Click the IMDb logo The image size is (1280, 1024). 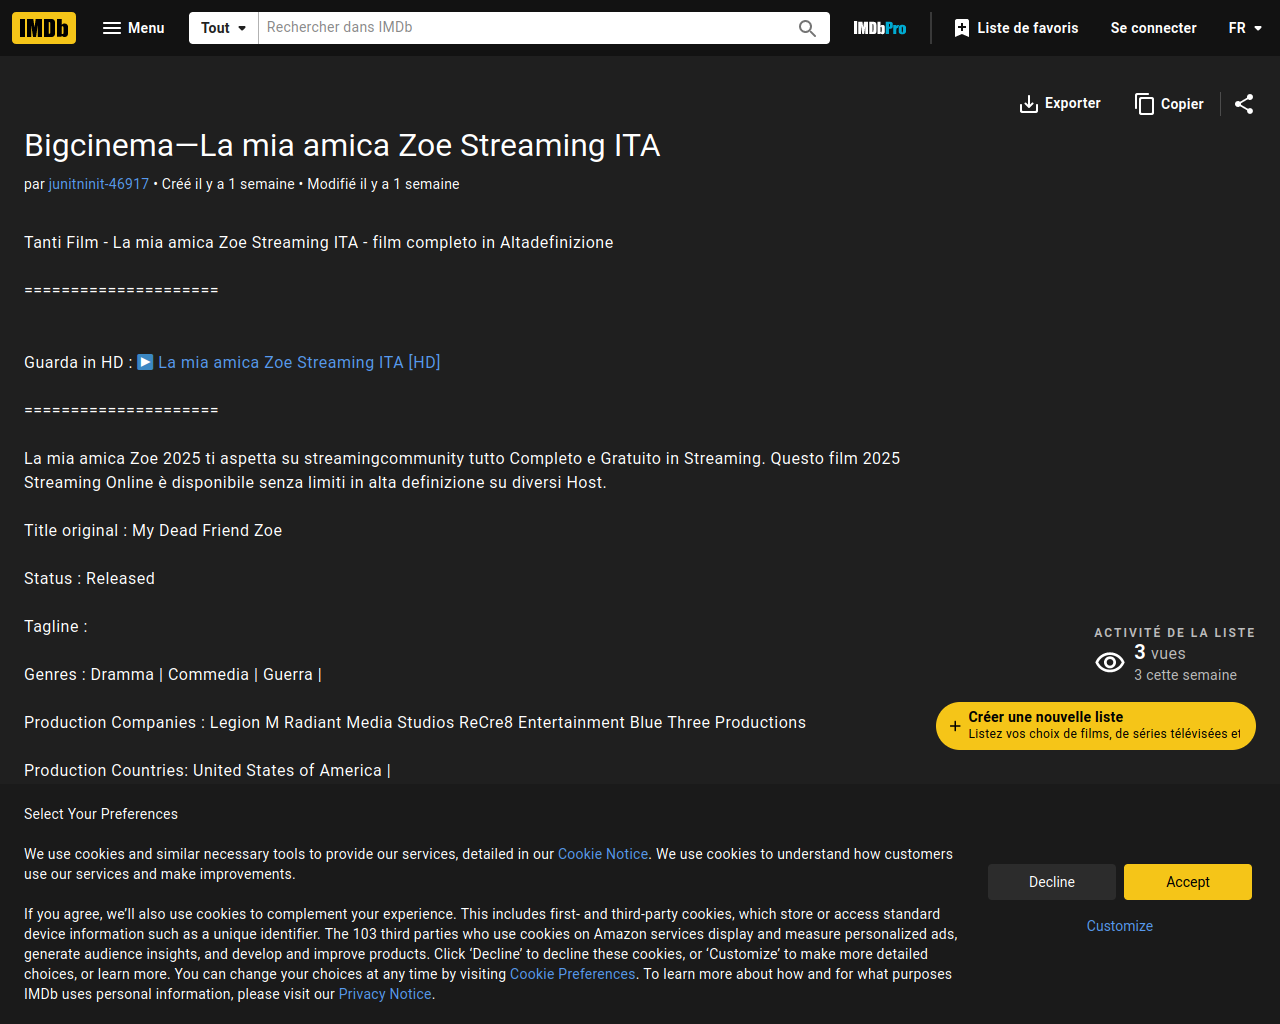(x=44, y=28)
